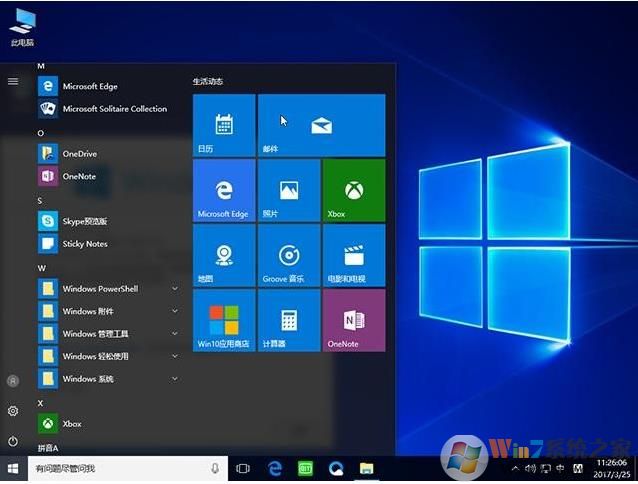The height and width of the screenshot is (484, 638).
Task: Open the Win10应用商店 store tile
Action: (223, 321)
